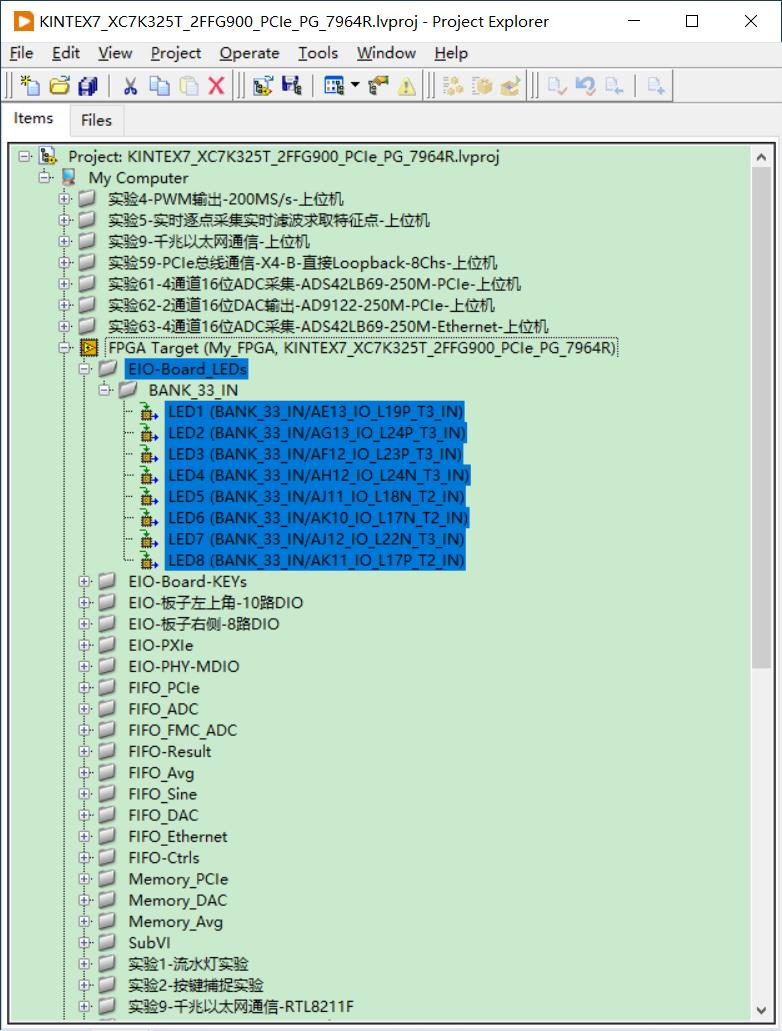782x1031 pixels.
Task: Click the Undo Check Out arrow icon
Action: 585,85
